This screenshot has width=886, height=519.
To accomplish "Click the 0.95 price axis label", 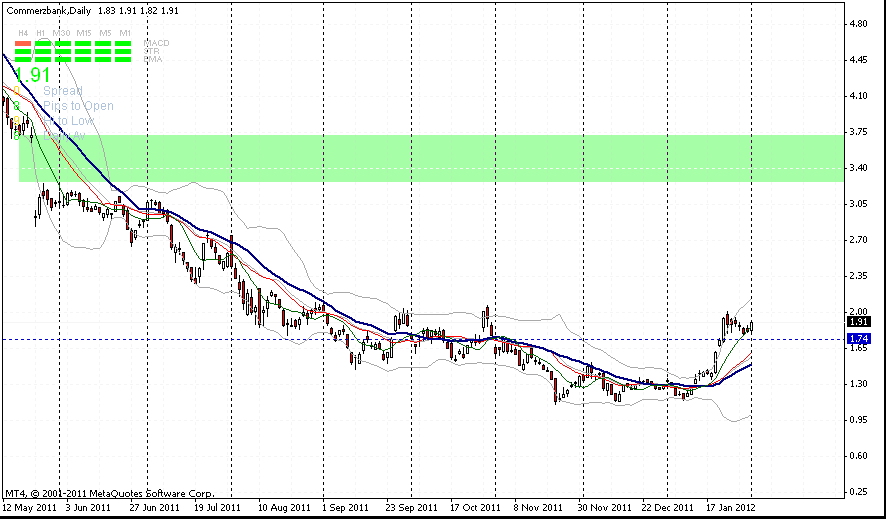I will [858, 420].
